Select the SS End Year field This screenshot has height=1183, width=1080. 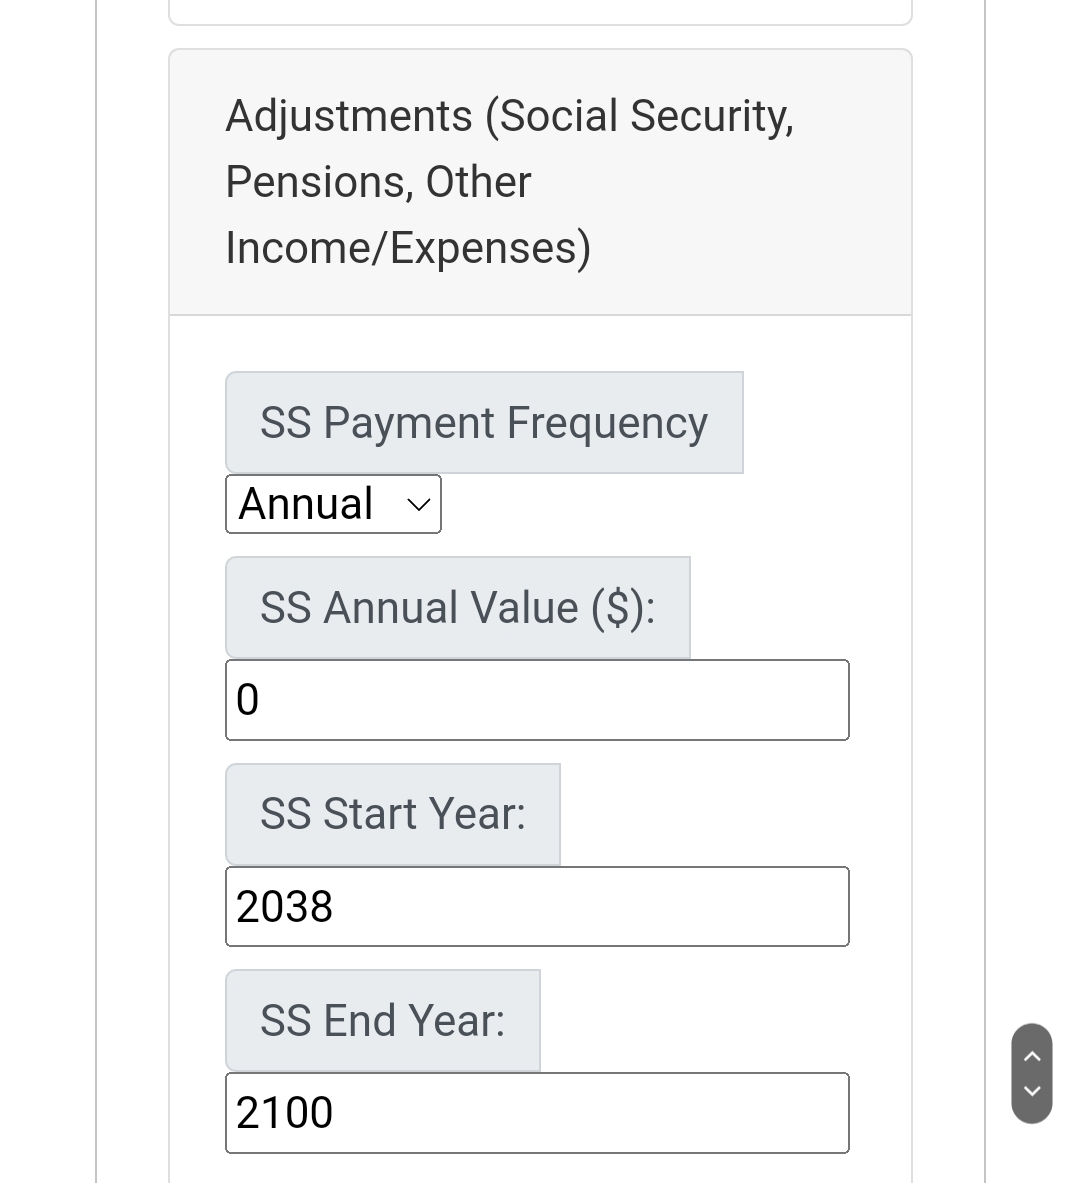[537, 1113]
